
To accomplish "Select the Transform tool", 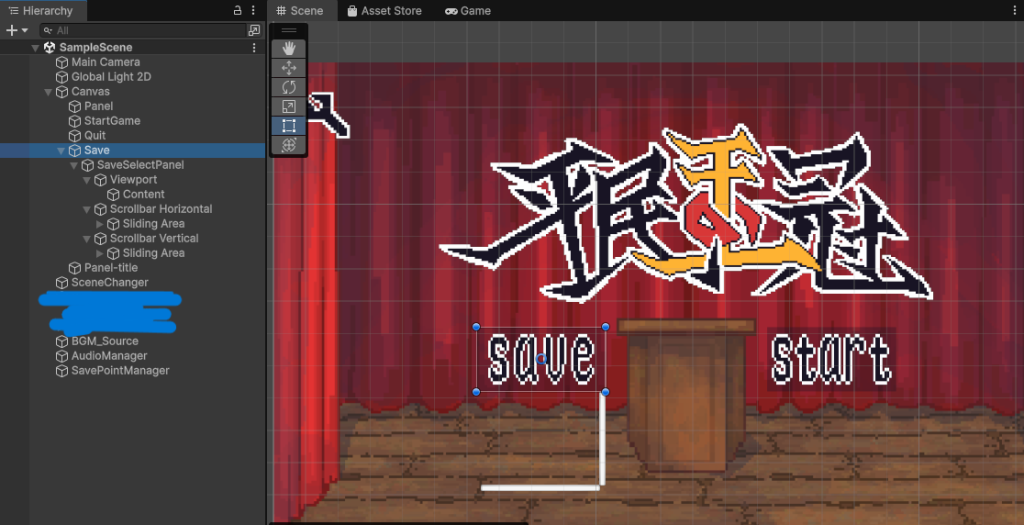I will pyautogui.click(x=289, y=146).
